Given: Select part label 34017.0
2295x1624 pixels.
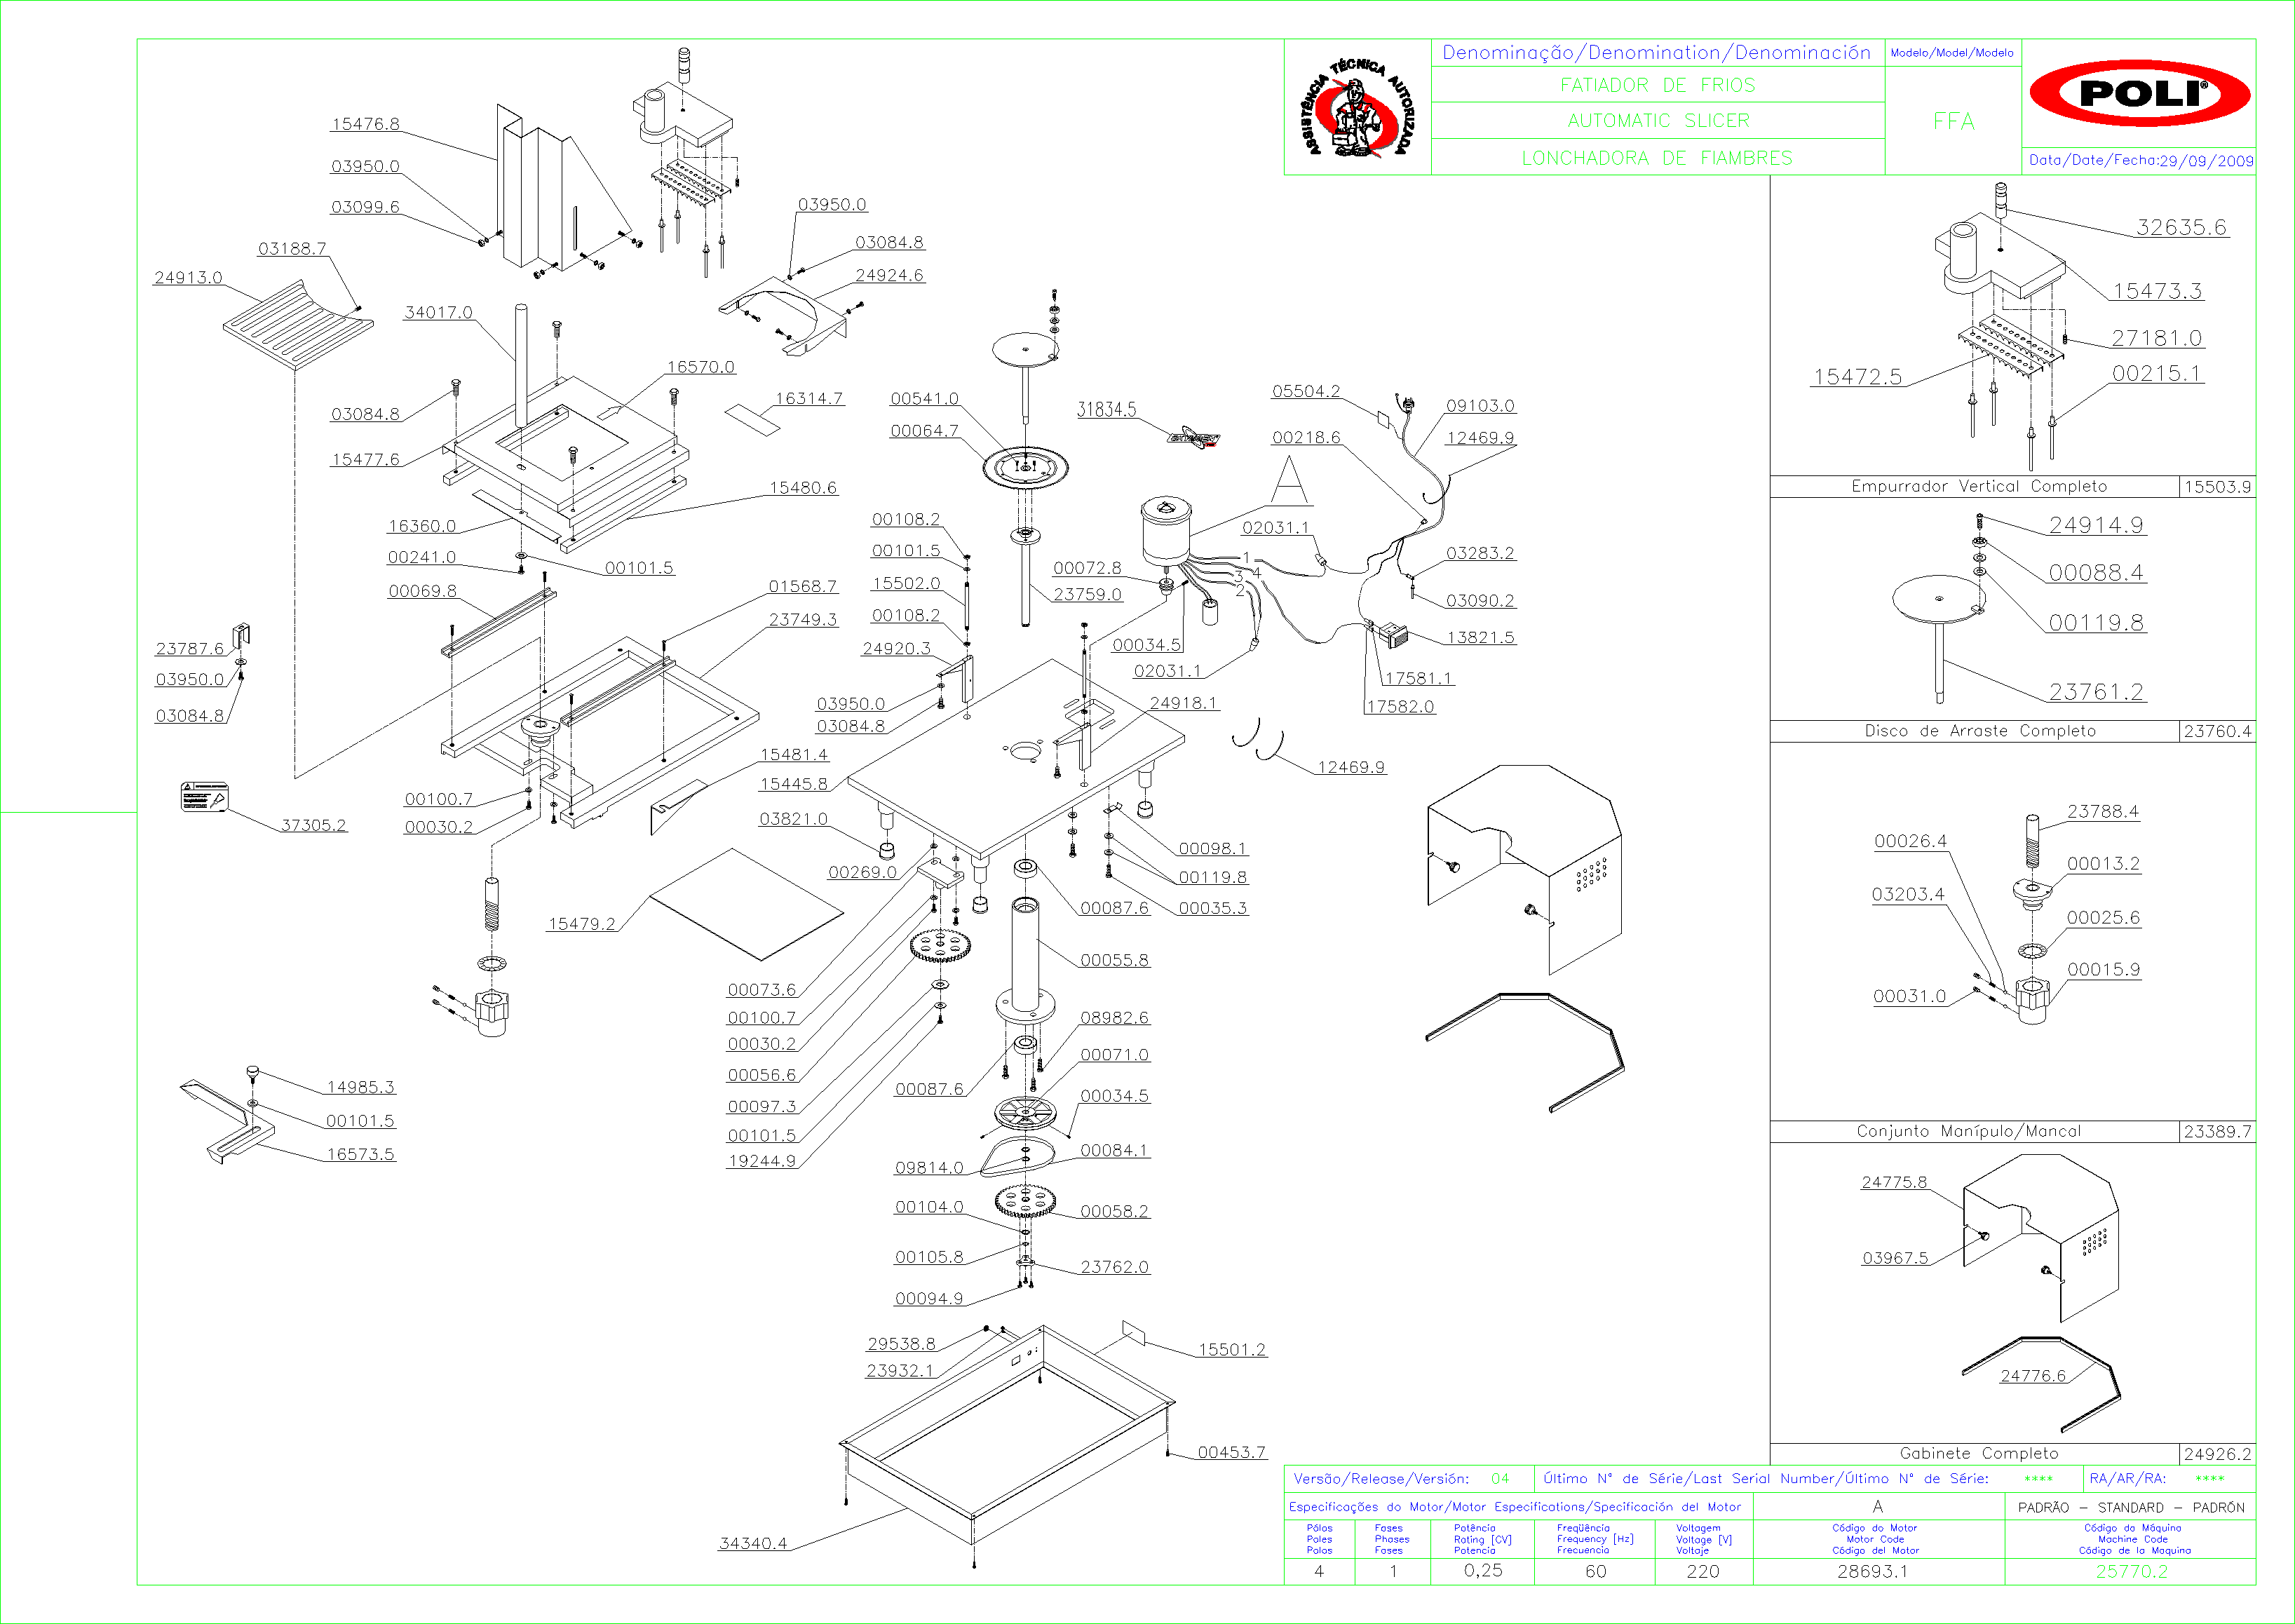Looking at the screenshot, I should (x=438, y=312).
